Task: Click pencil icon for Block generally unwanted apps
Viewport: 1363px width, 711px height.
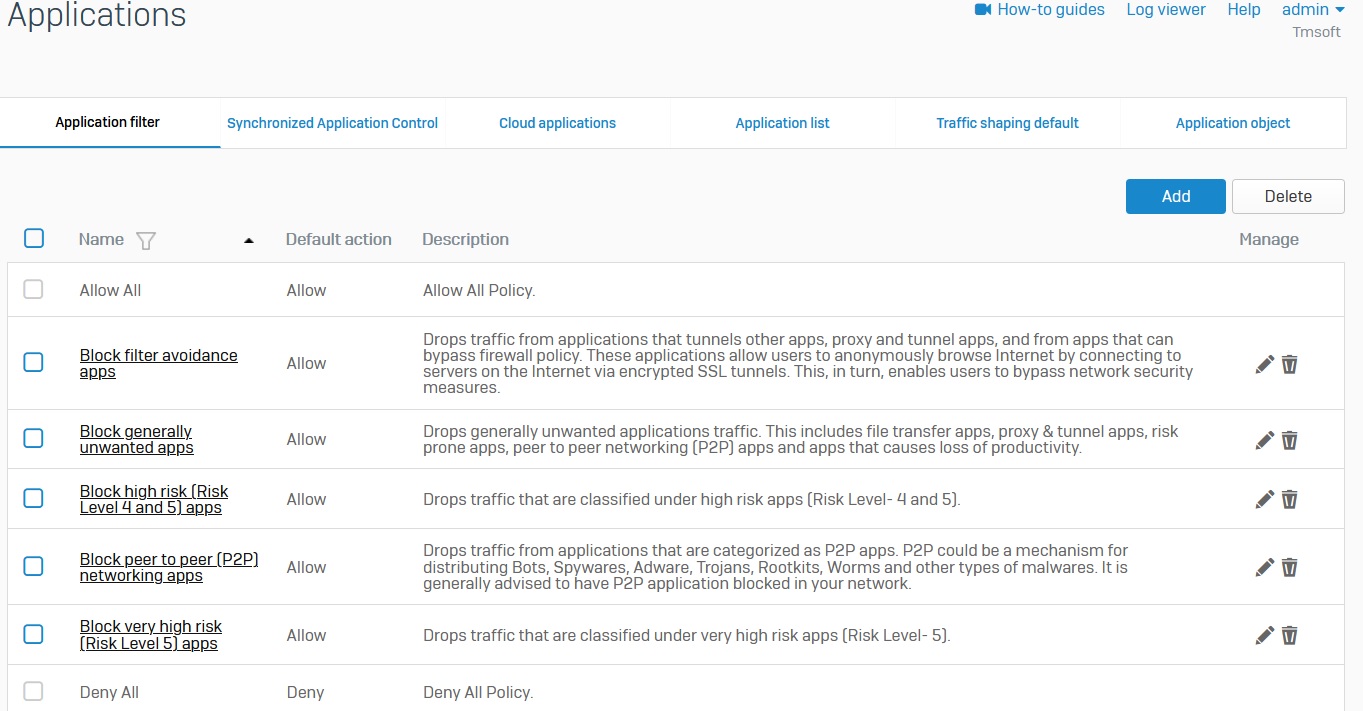Action: tap(1264, 440)
